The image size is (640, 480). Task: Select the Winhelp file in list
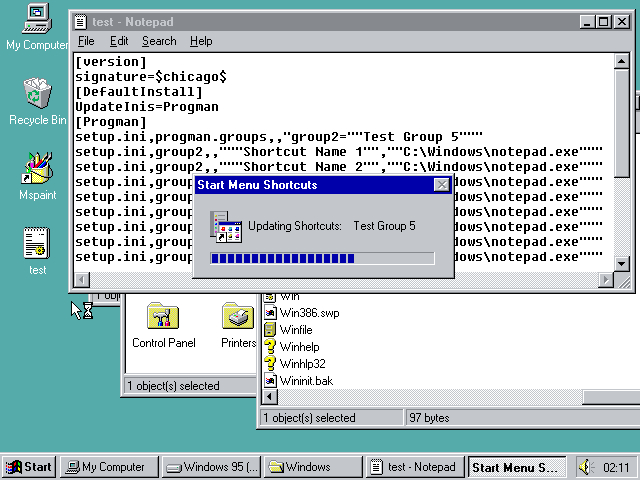[x=296, y=346]
